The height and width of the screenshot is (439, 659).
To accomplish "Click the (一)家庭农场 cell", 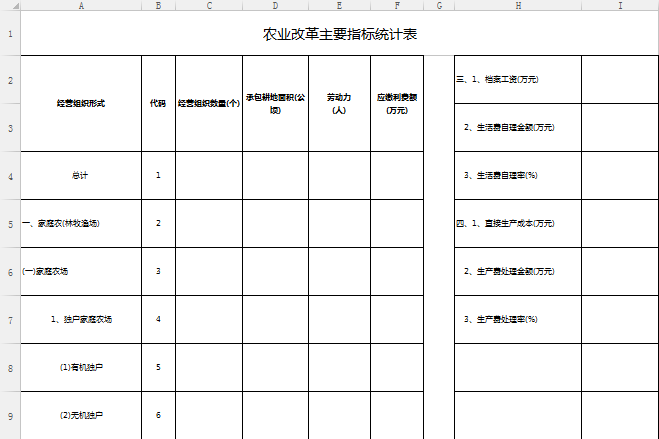I will [80, 271].
